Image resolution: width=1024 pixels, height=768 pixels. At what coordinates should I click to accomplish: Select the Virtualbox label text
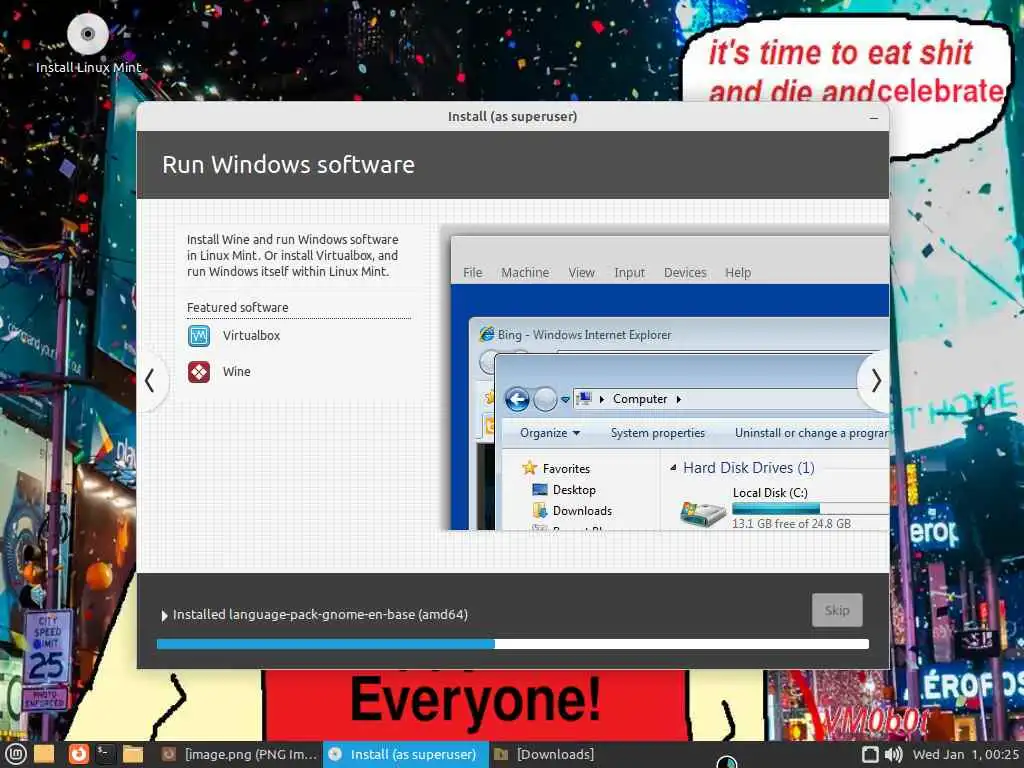251,336
